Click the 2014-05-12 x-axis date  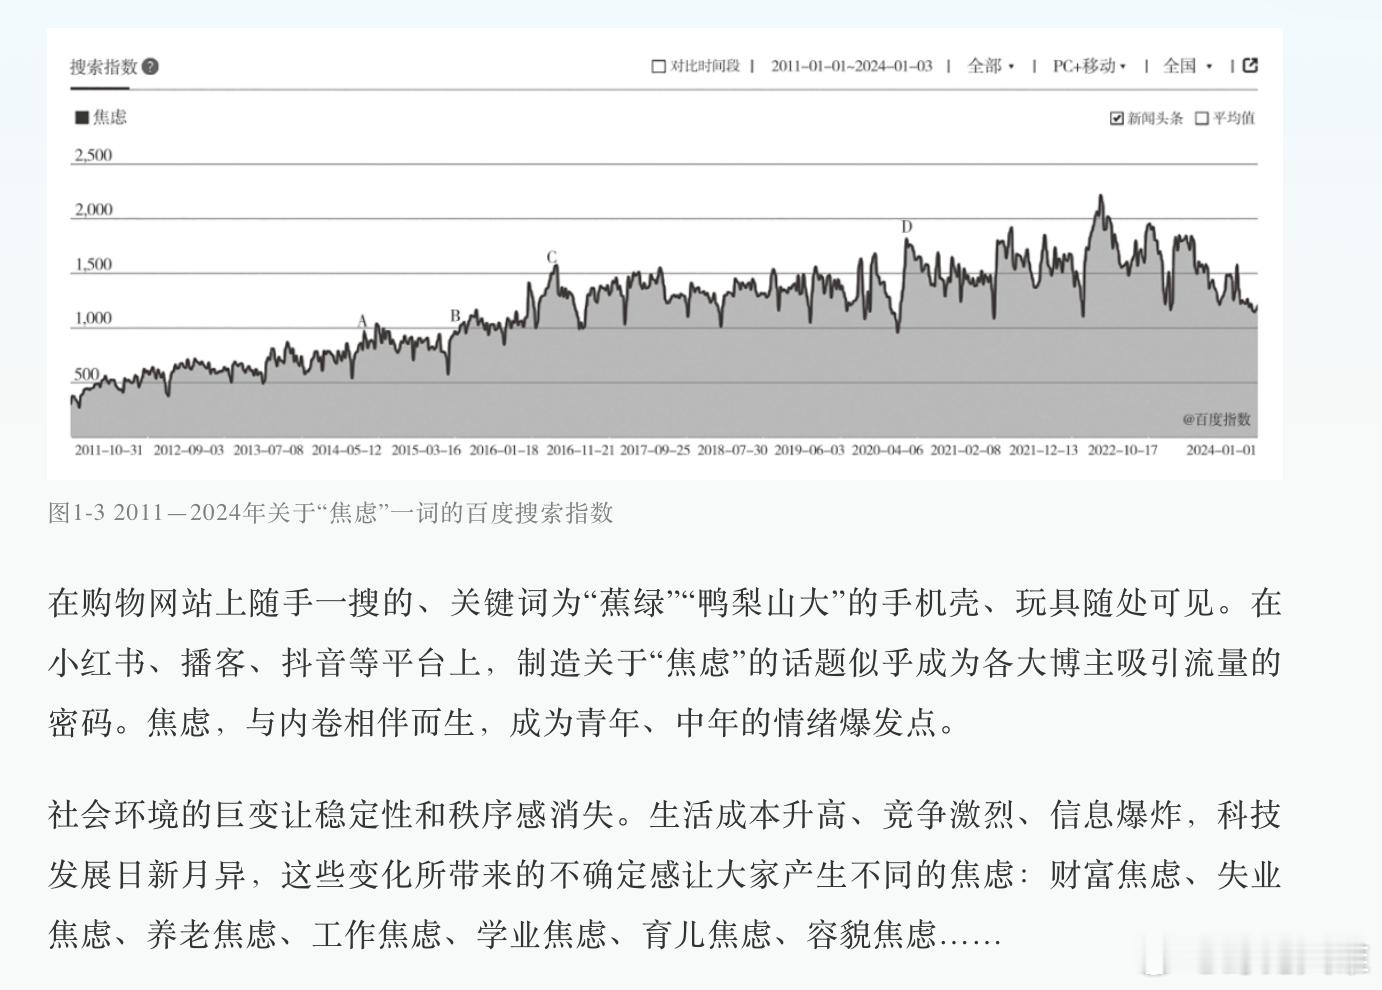click(x=346, y=450)
